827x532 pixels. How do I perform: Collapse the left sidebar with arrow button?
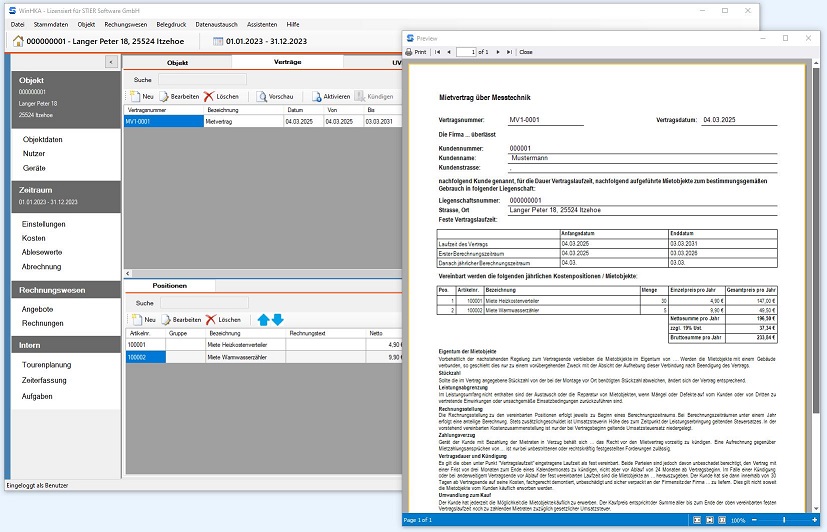click(110, 62)
